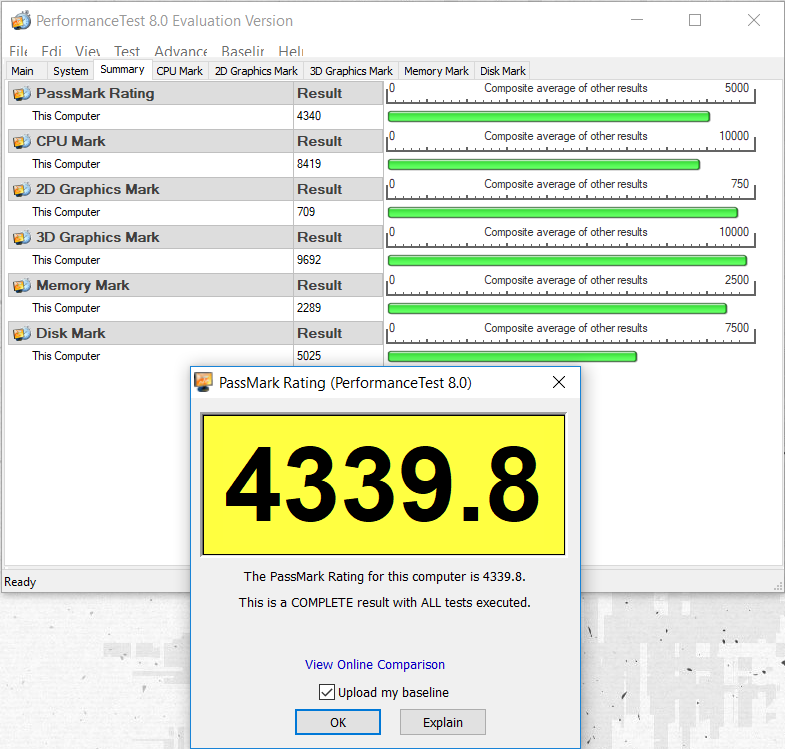Click the PassMark Rating row icon
The width and height of the screenshot is (785, 749).
22,94
